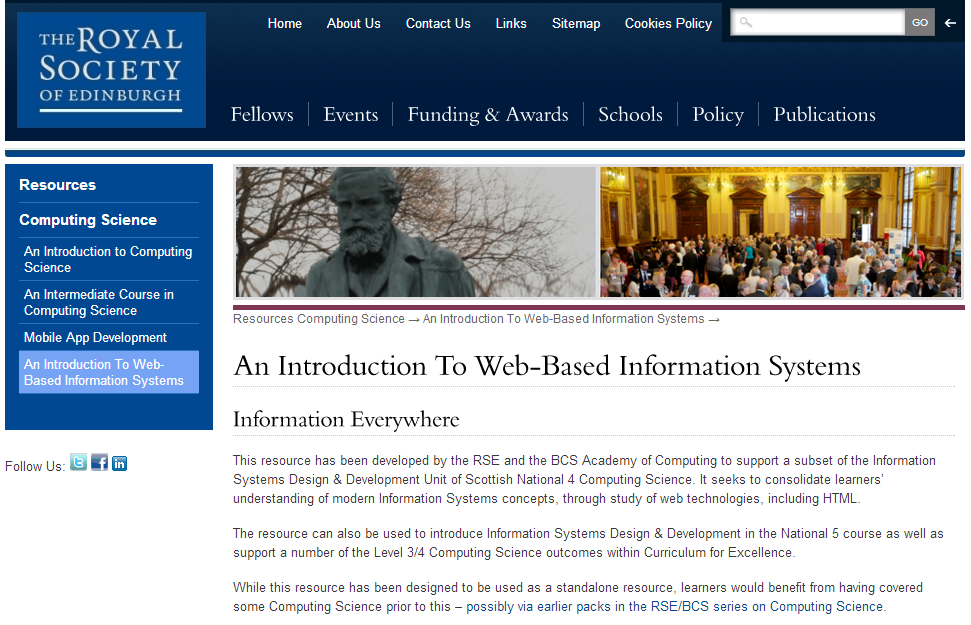The width and height of the screenshot is (971, 625).
Task: Open the About Us link
Action: click(x=354, y=24)
